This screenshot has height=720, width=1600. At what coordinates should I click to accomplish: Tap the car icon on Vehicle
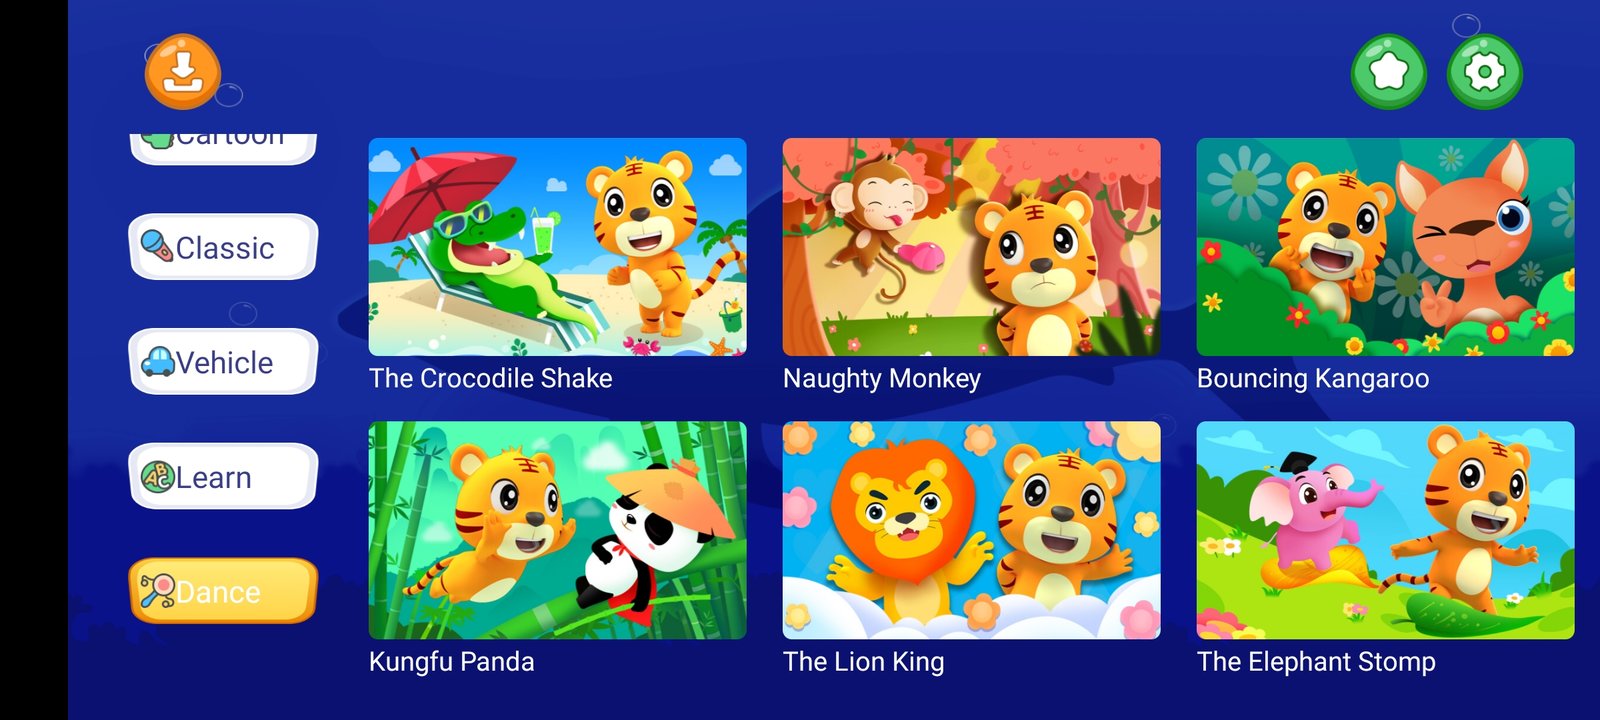coord(158,362)
